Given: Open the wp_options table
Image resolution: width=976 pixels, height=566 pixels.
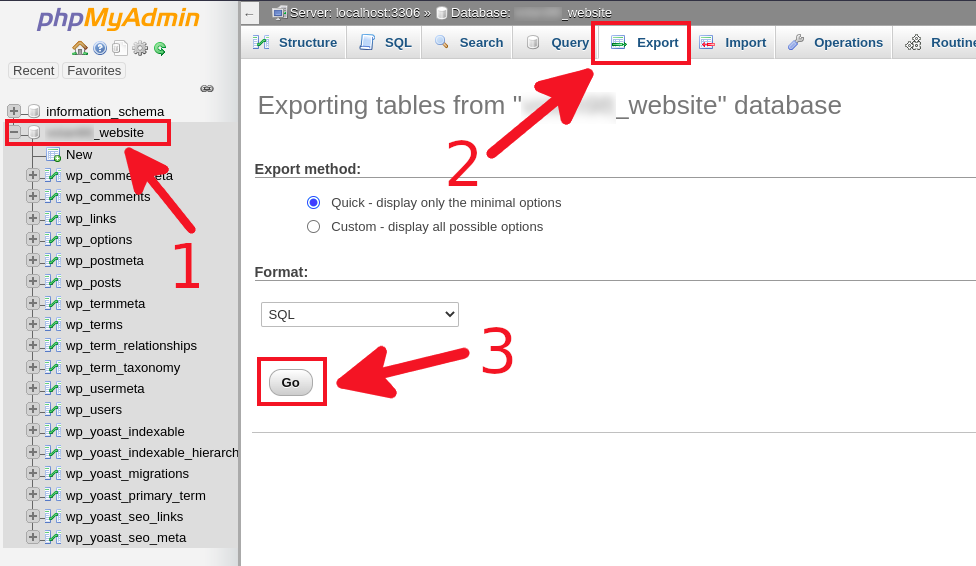Looking at the screenshot, I should 99,240.
